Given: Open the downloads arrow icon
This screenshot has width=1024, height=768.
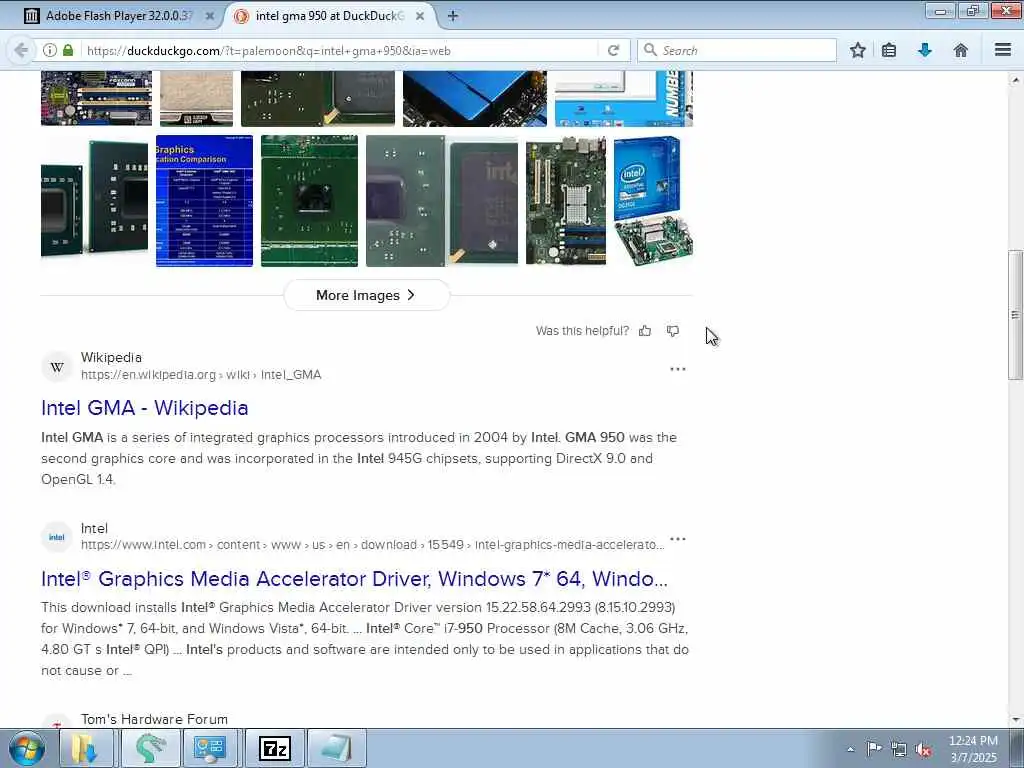Looking at the screenshot, I should [x=925, y=50].
